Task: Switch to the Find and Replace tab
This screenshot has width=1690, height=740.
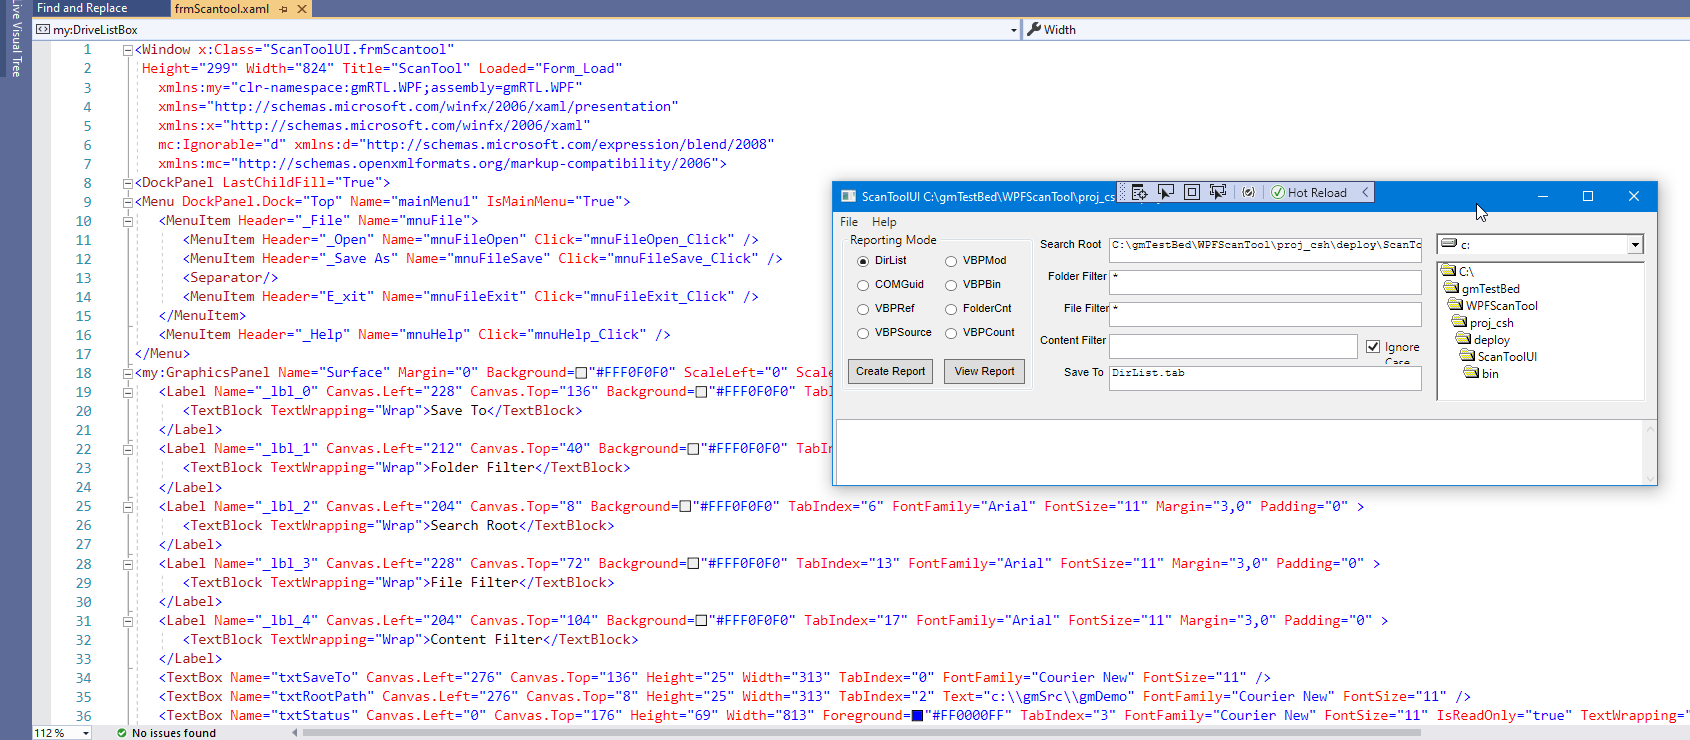Action: tap(82, 8)
